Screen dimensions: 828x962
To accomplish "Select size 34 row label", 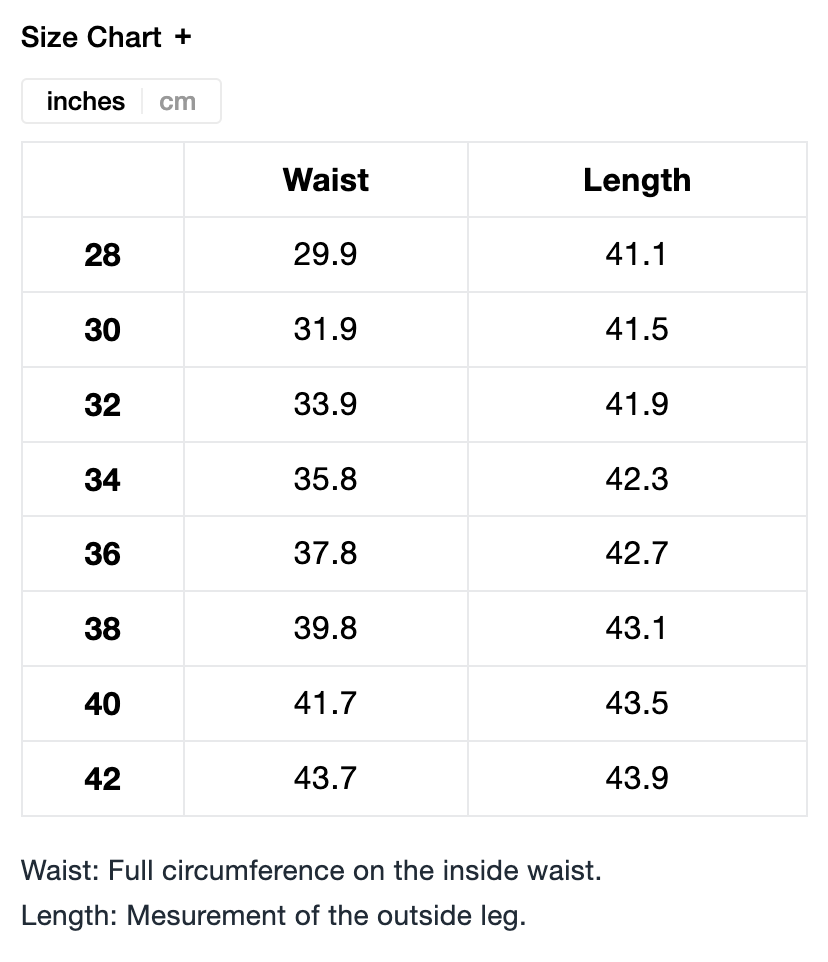I will point(102,480).
